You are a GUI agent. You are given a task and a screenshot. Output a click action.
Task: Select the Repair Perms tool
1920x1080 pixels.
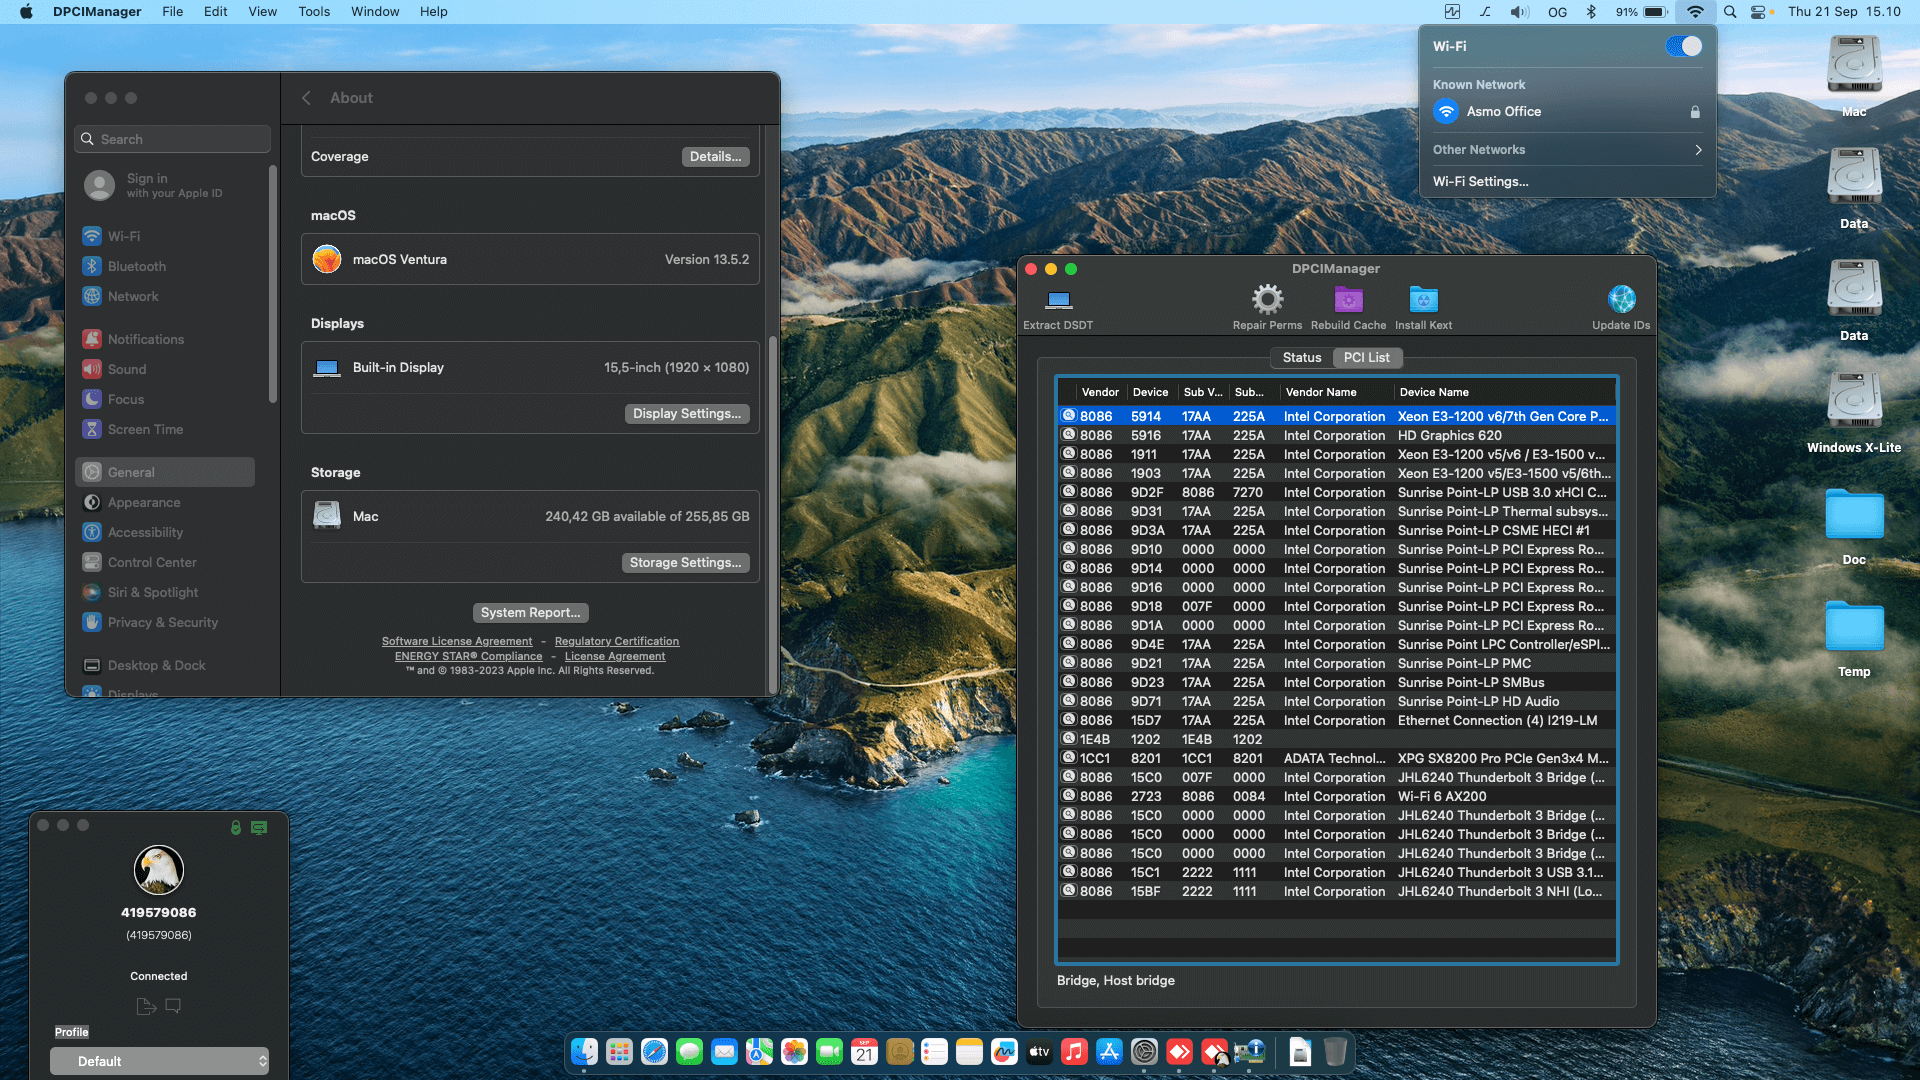click(x=1267, y=300)
